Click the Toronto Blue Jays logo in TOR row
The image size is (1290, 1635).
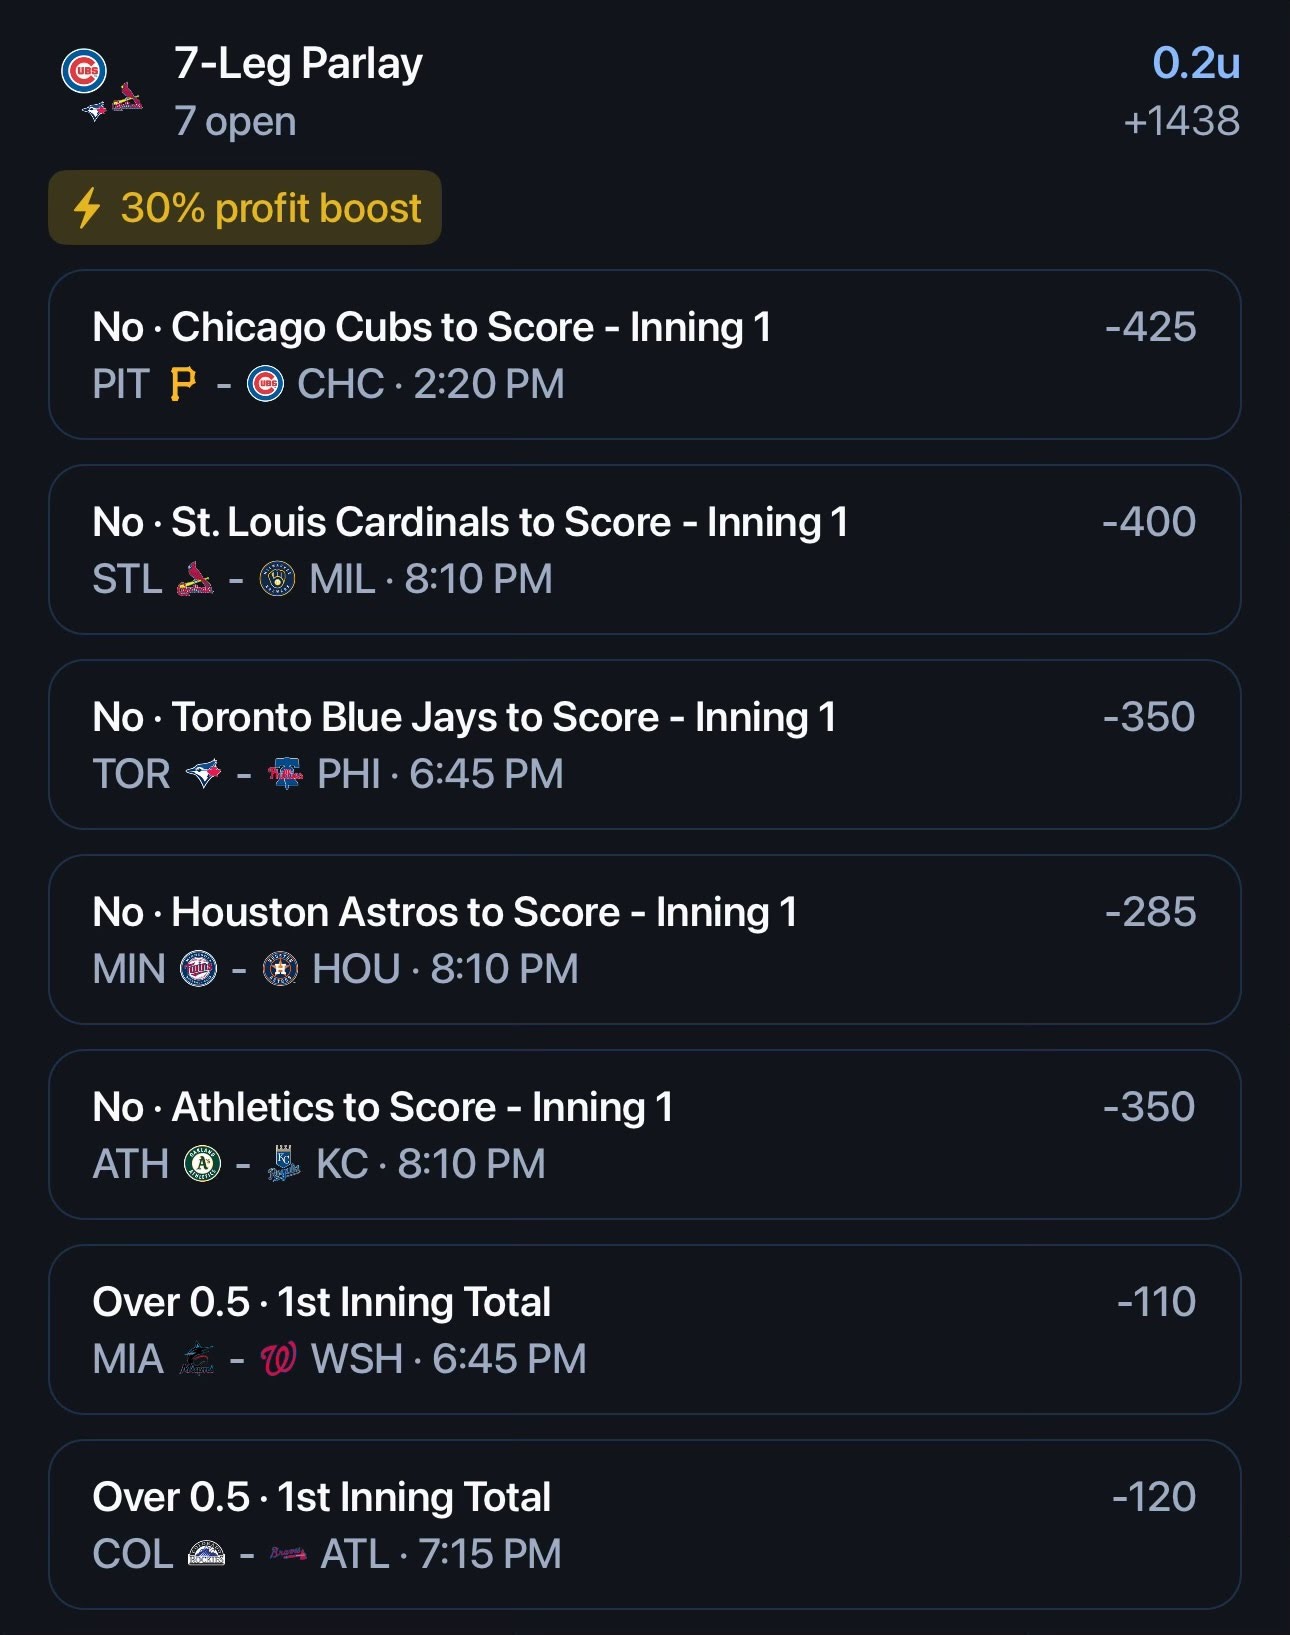204,773
